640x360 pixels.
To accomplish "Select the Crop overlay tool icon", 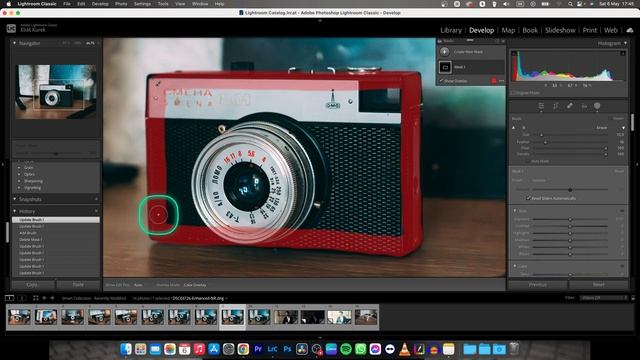I will pyautogui.click(x=556, y=106).
